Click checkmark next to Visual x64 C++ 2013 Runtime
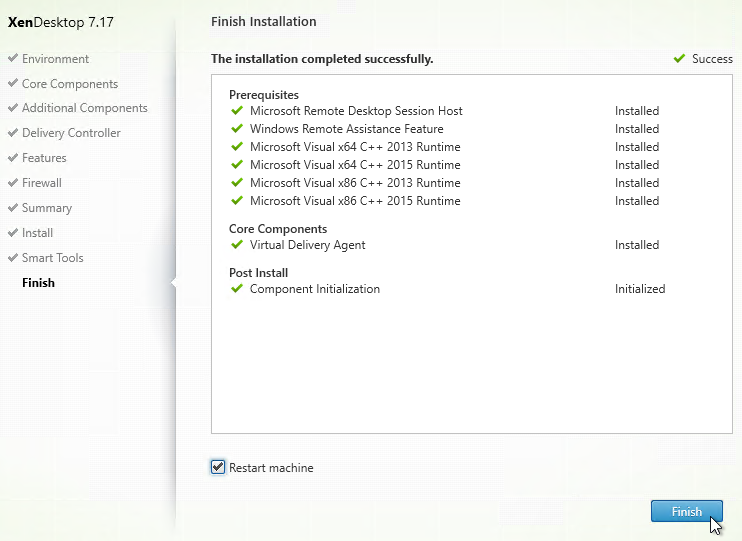742x541 pixels. pos(237,146)
